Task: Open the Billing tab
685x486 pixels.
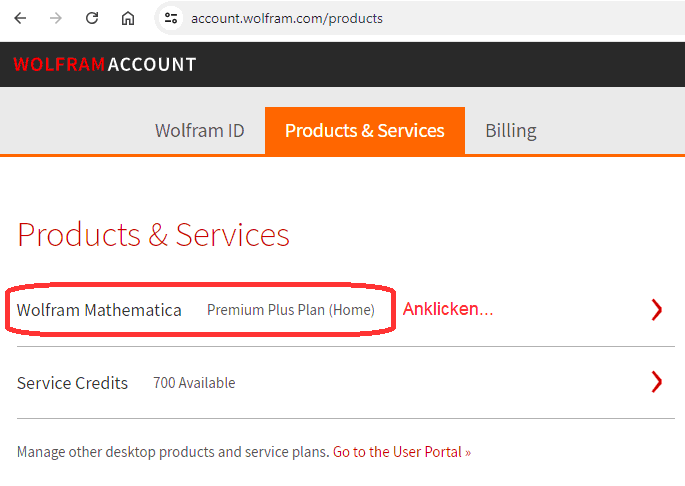Action: tap(511, 131)
